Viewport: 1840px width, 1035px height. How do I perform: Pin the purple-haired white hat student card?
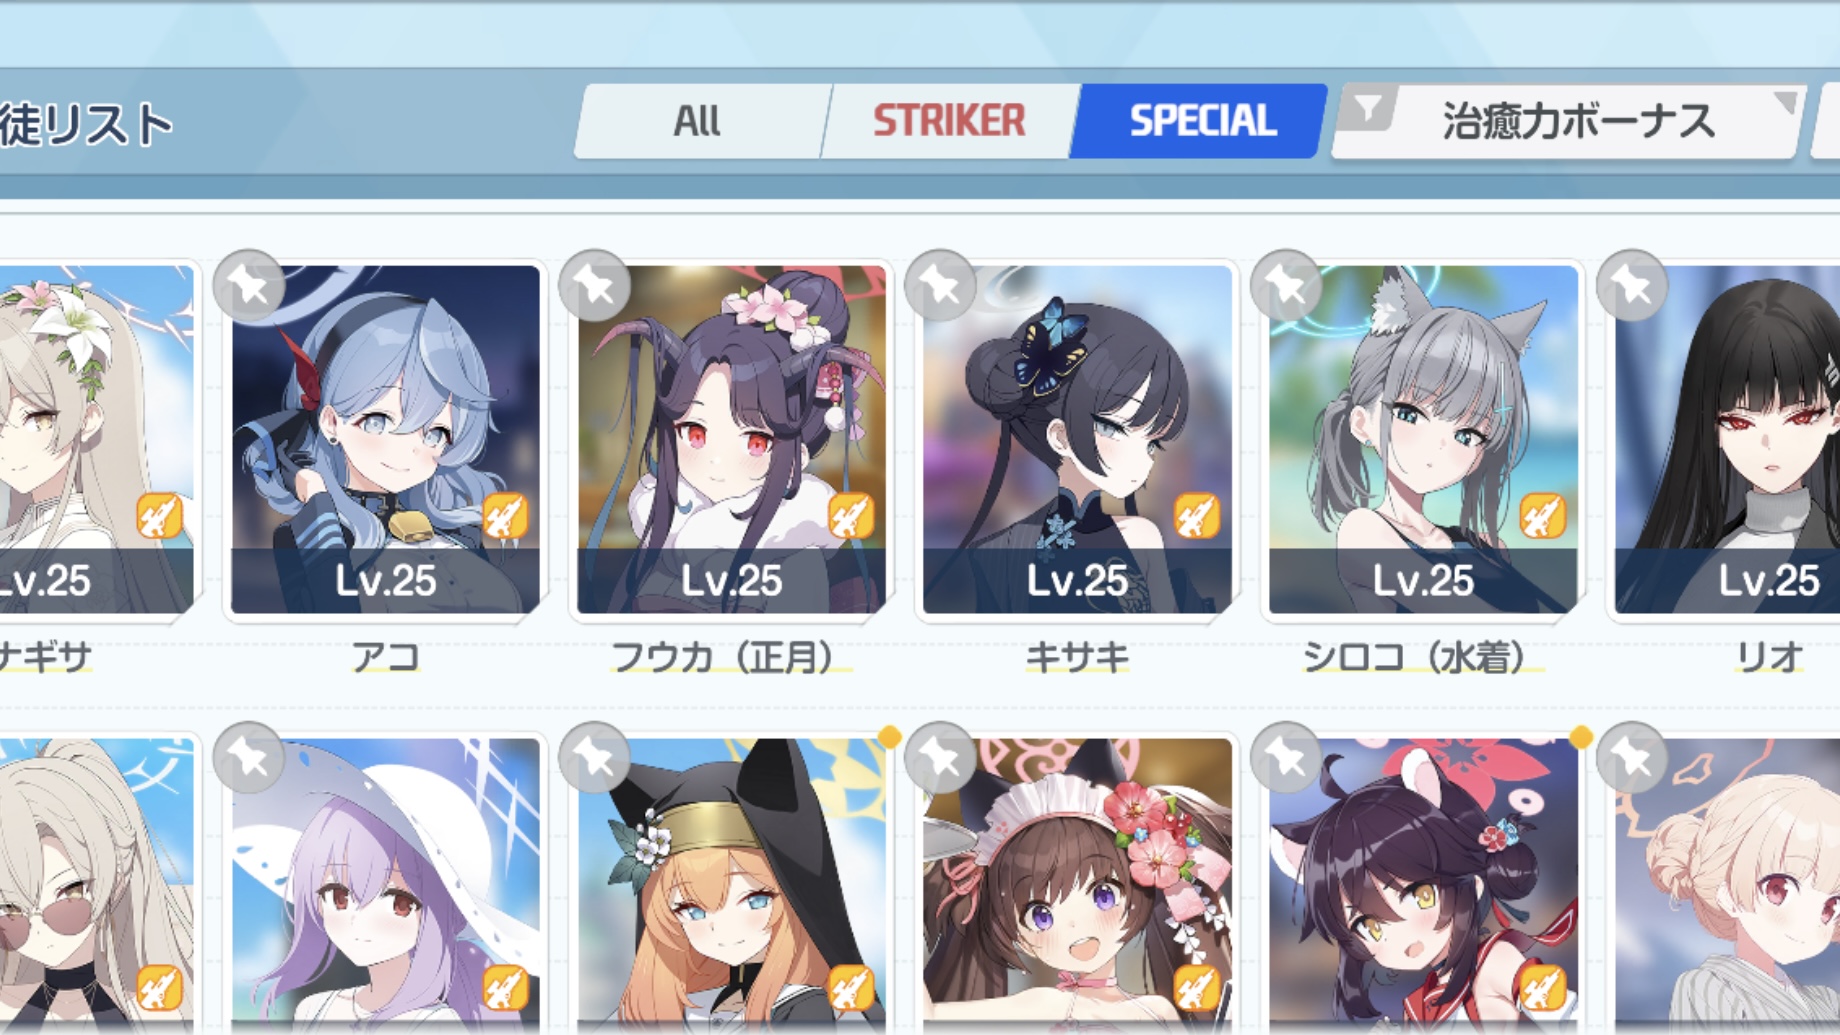coord(249,759)
